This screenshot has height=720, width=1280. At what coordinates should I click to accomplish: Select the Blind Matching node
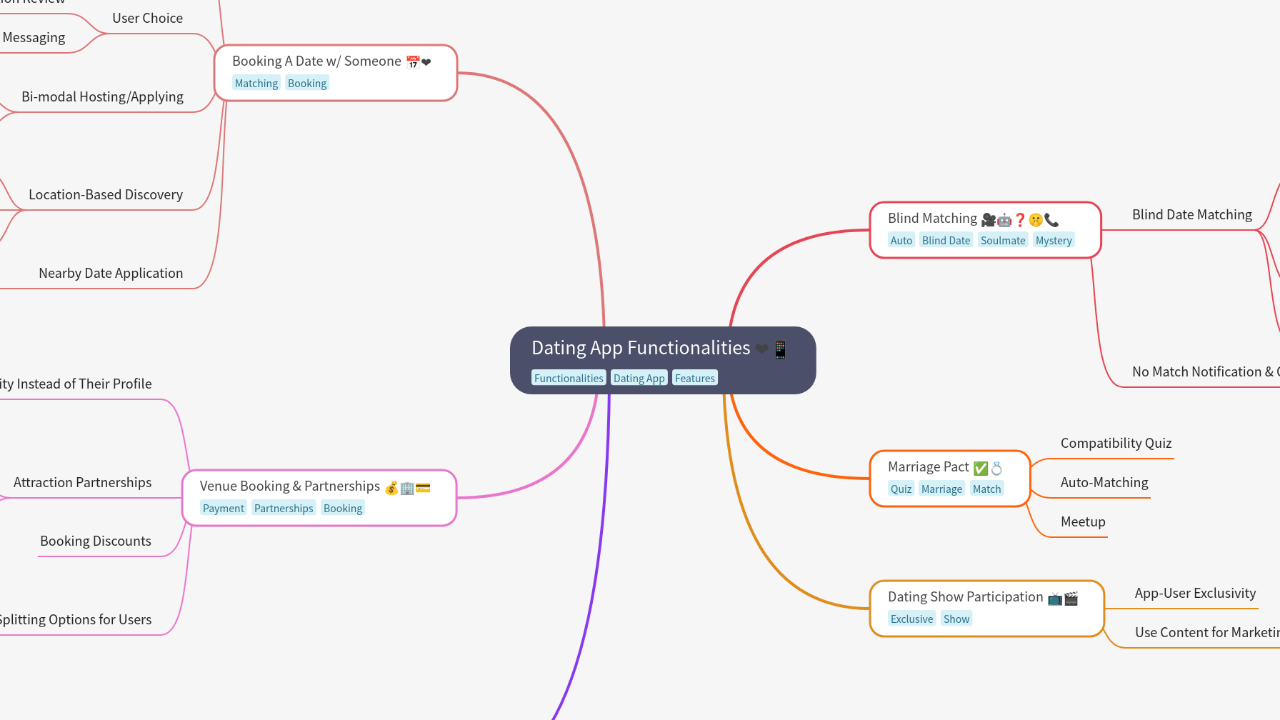click(x=985, y=229)
